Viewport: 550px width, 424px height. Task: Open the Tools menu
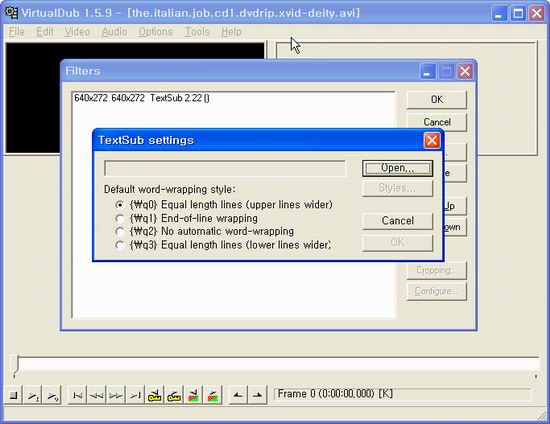(x=197, y=32)
